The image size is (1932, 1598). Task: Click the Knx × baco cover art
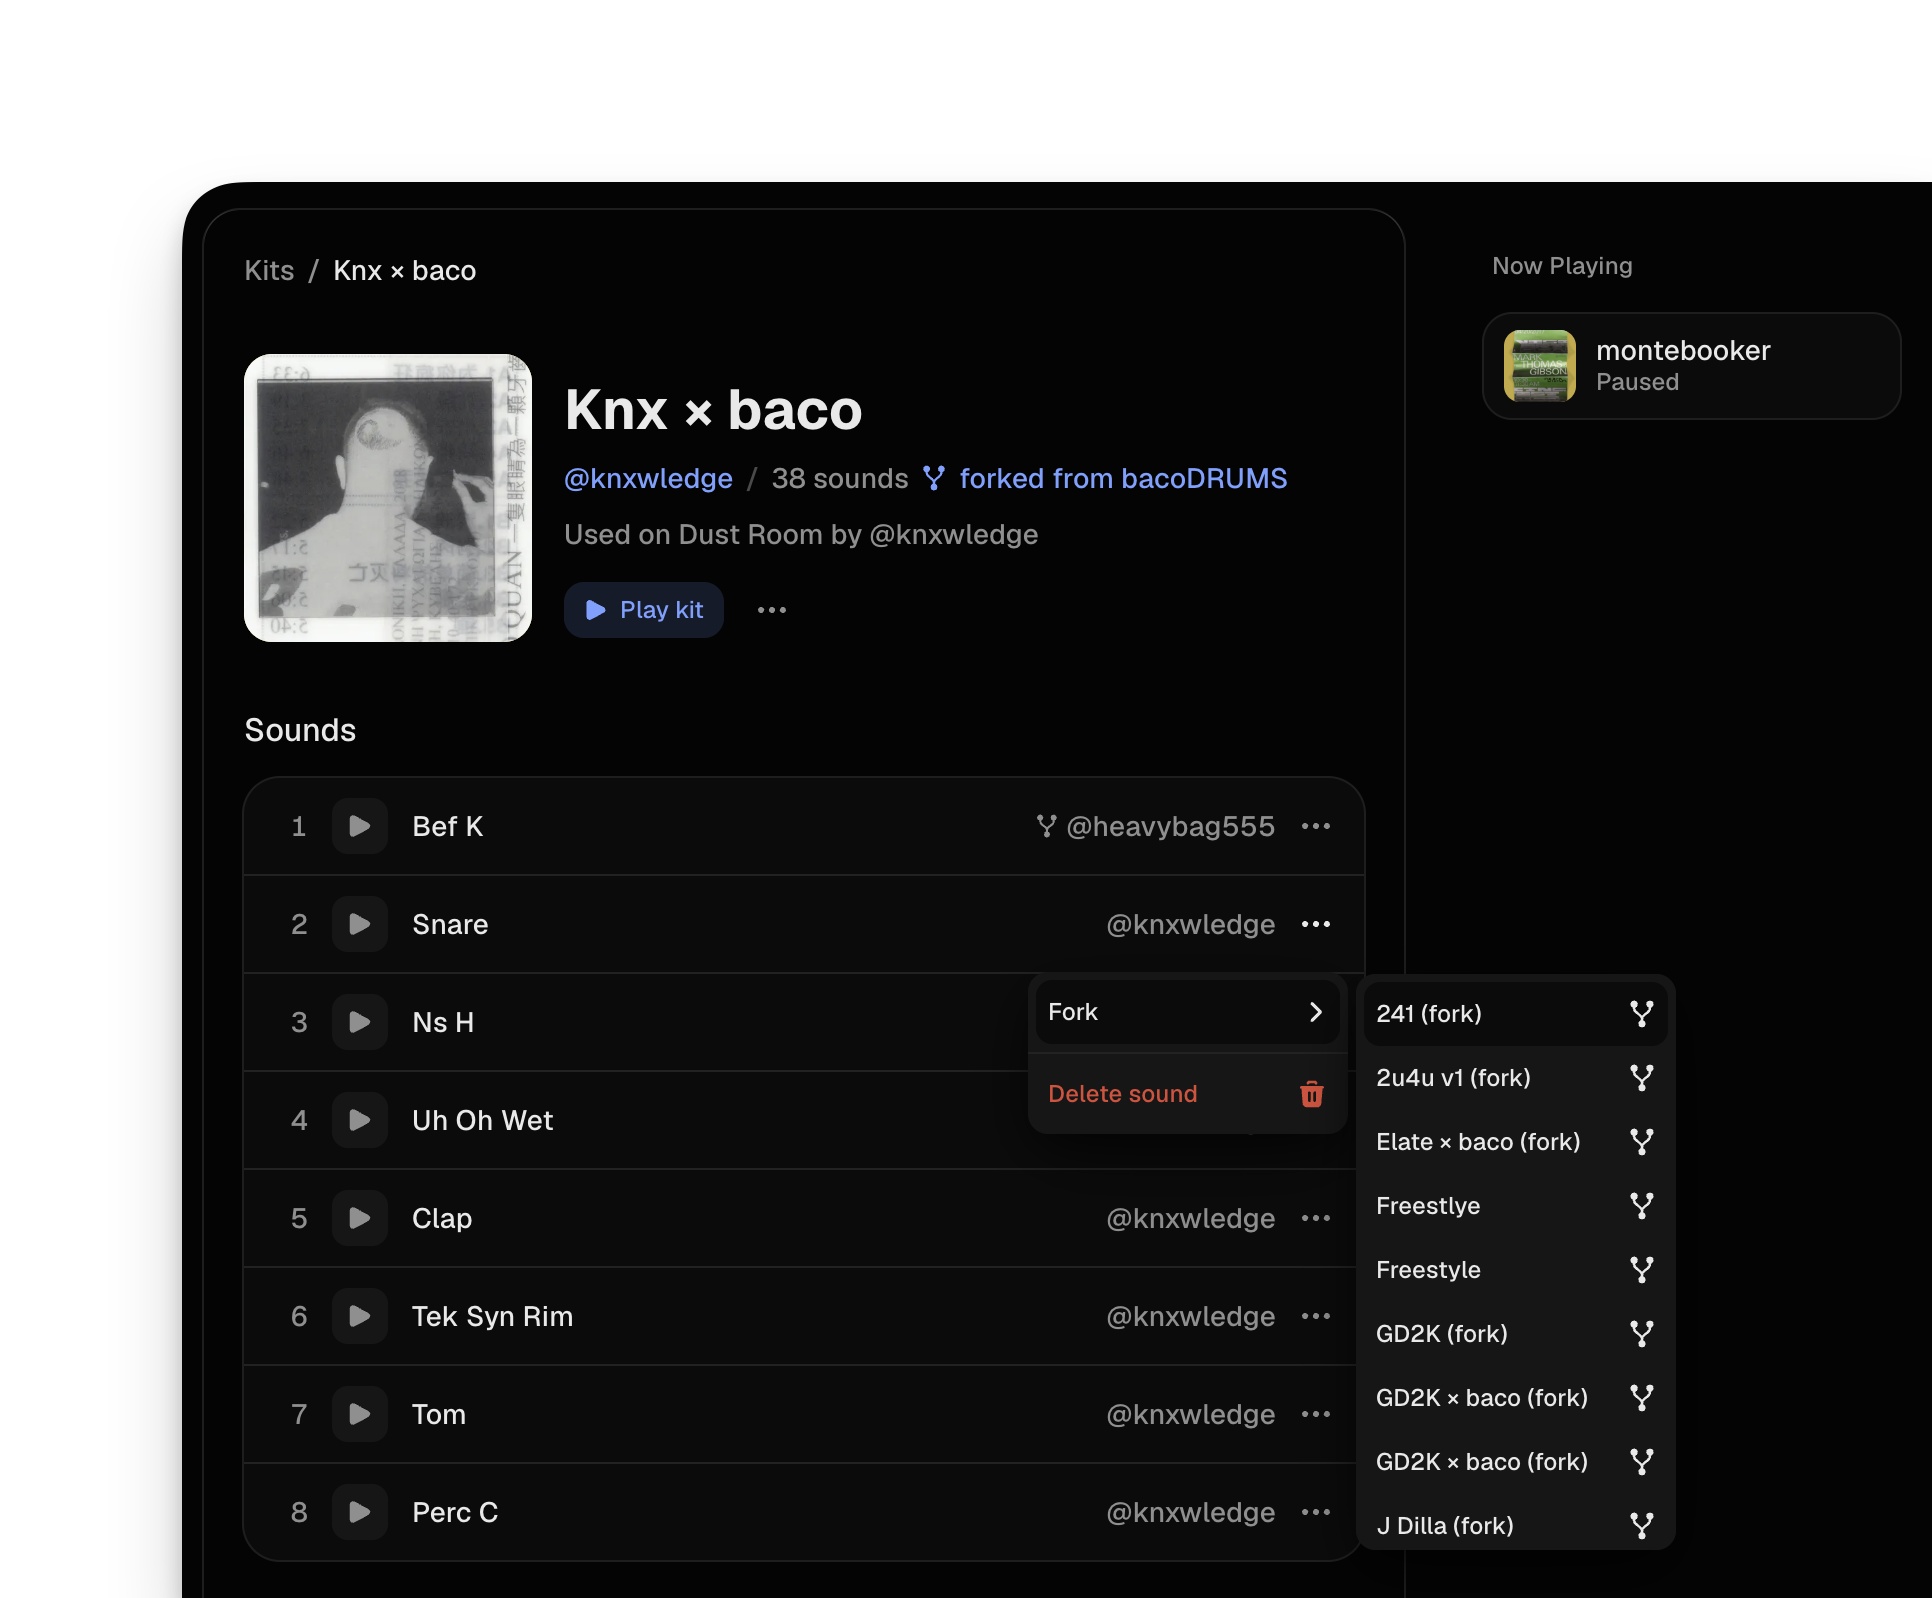[x=388, y=498]
